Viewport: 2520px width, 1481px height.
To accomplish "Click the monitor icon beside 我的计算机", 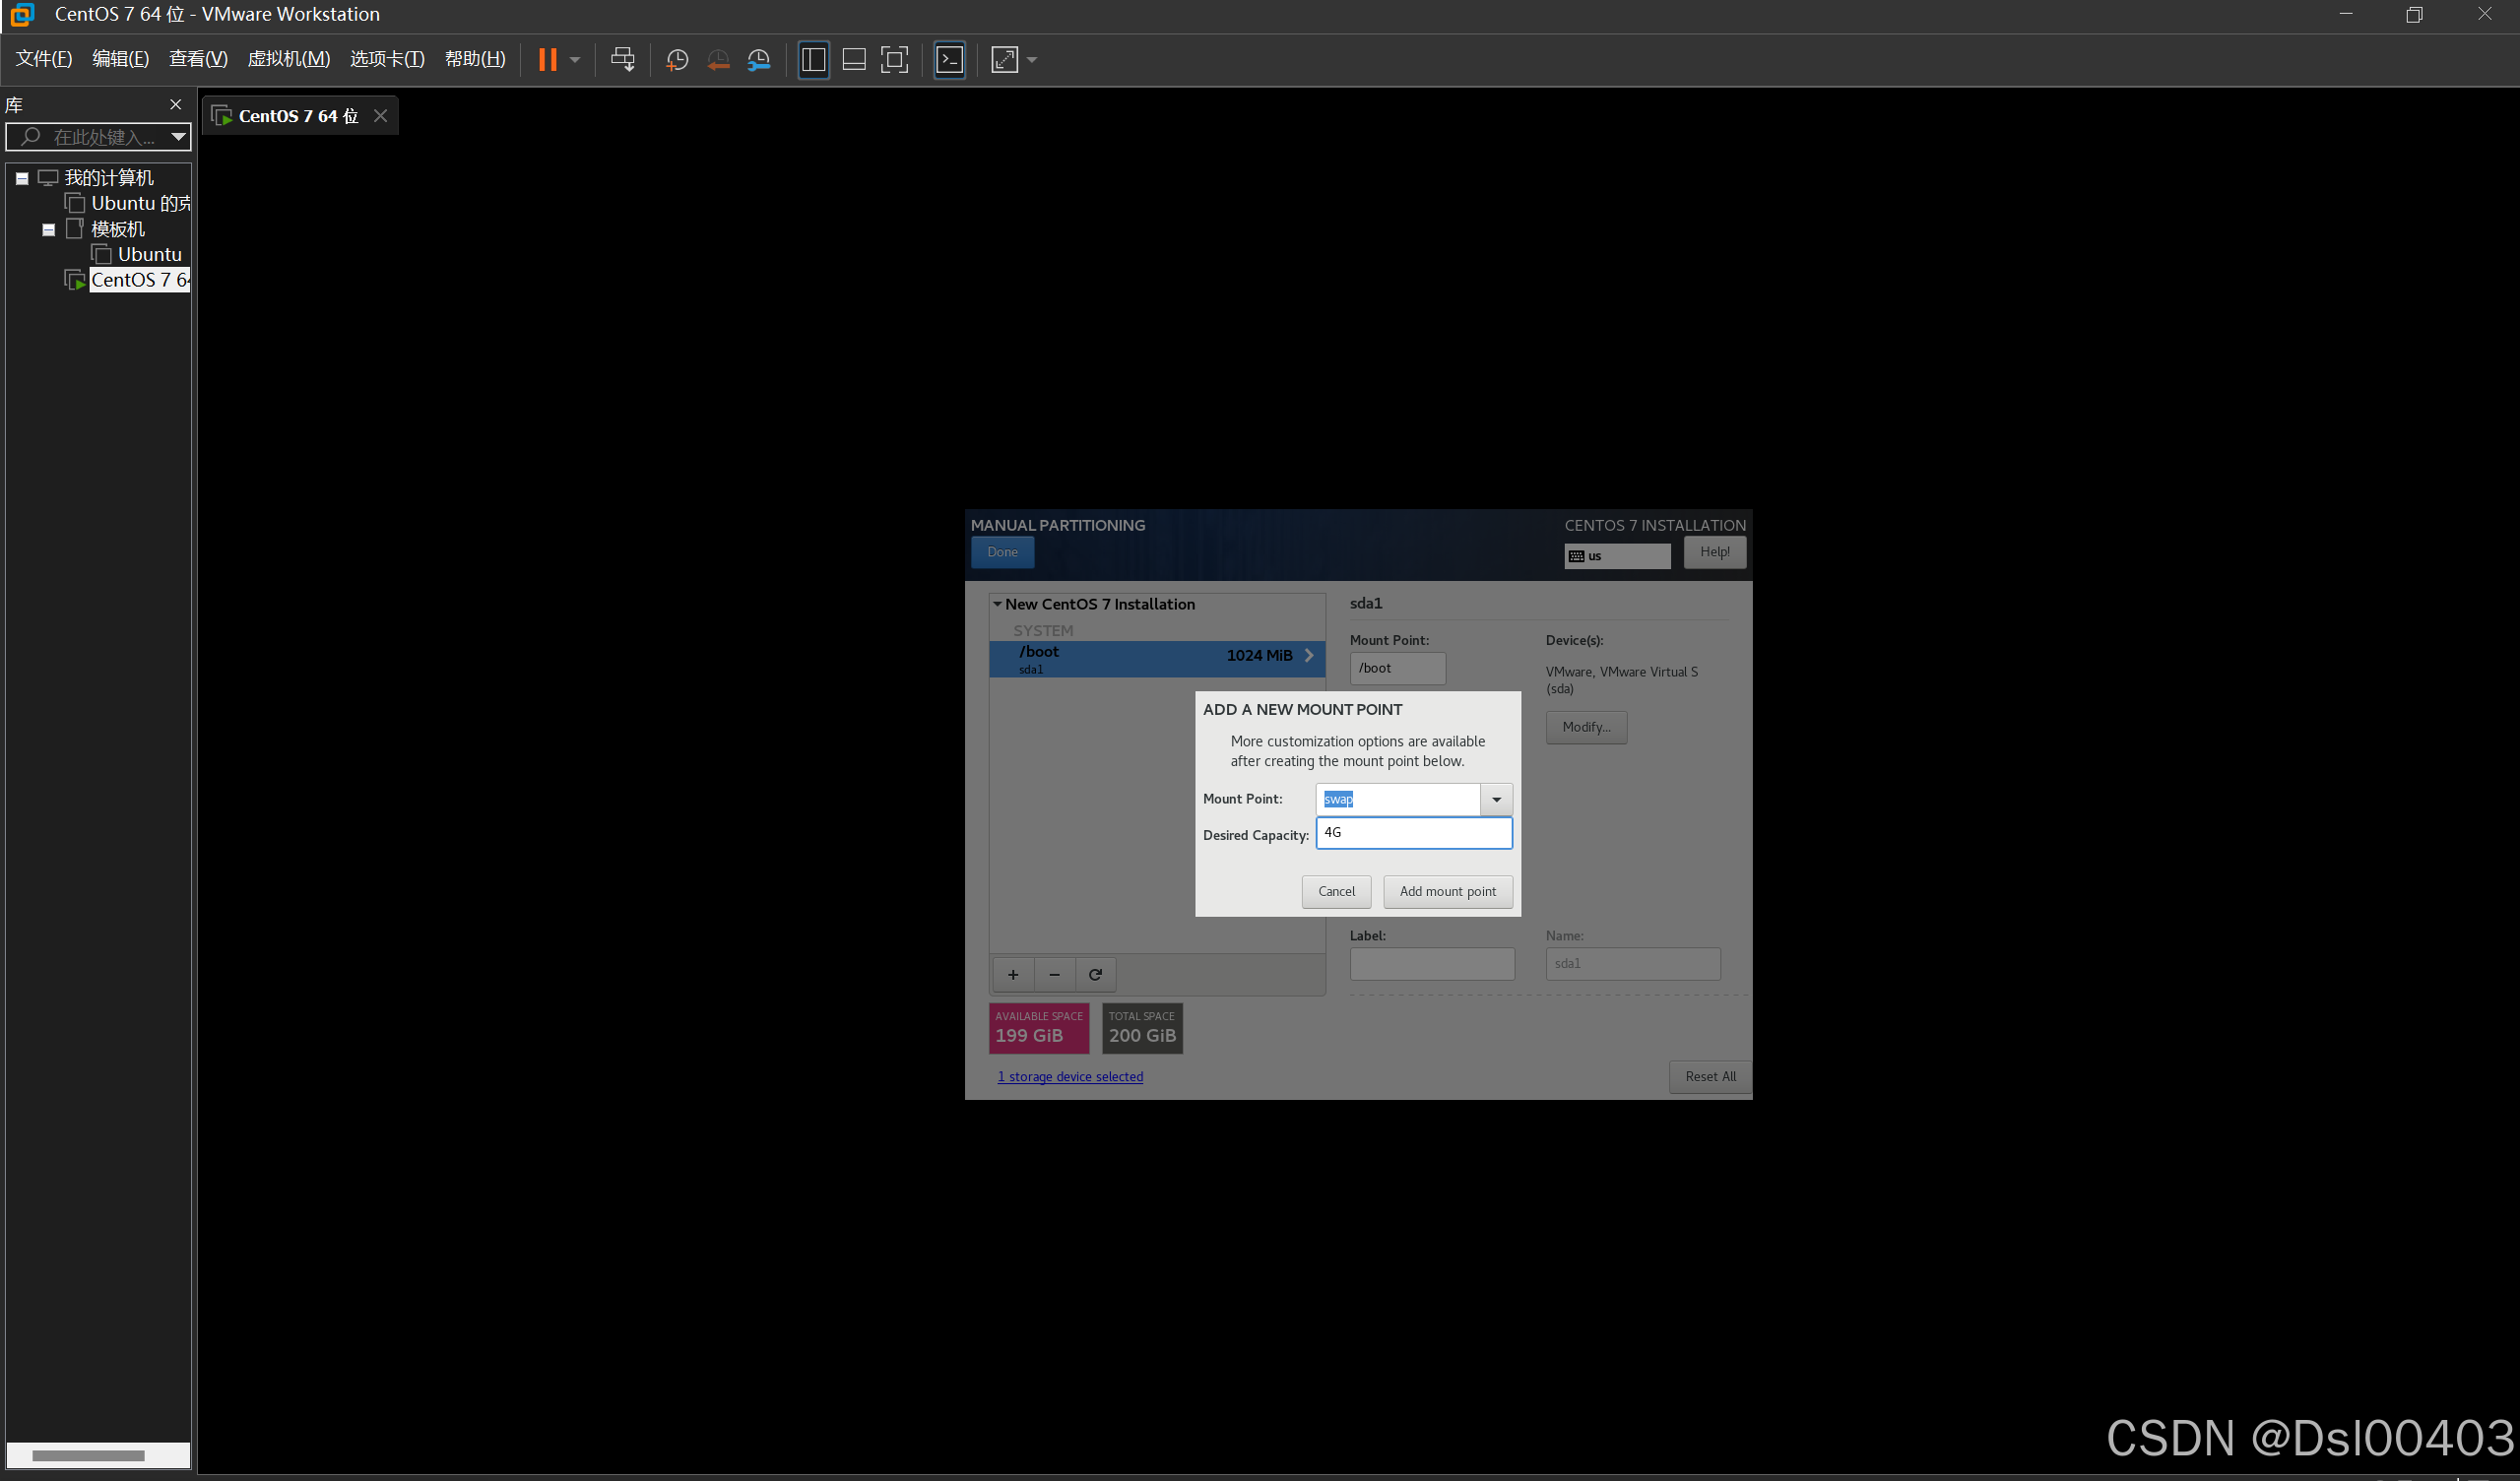I will click(x=48, y=178).
